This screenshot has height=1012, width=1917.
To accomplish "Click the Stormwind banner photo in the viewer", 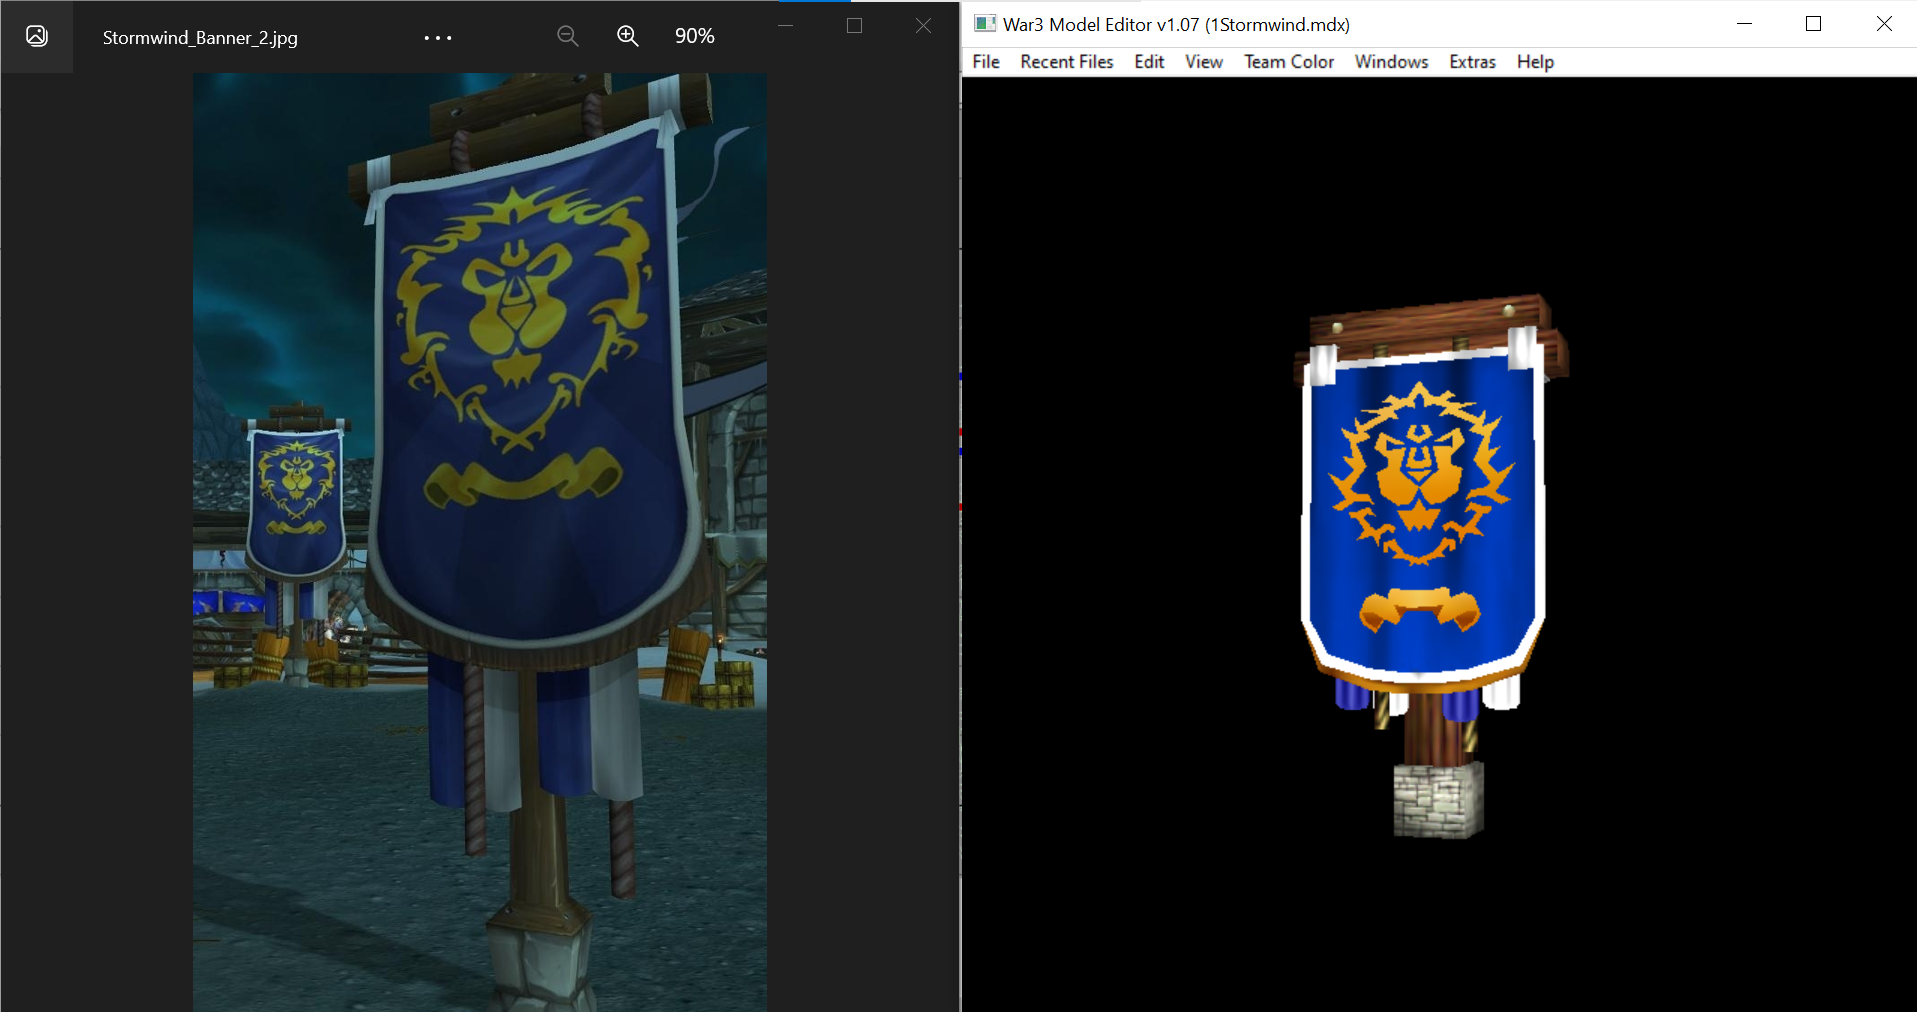I will (480, 542).
